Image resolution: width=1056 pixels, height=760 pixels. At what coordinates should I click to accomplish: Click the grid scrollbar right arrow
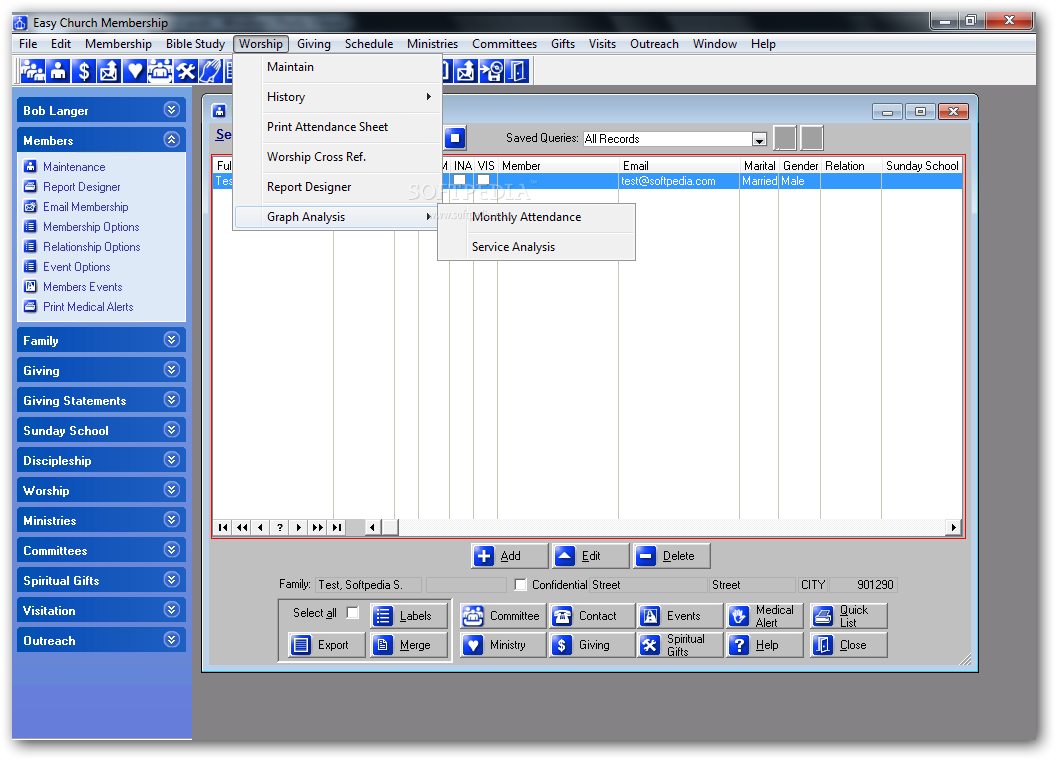tap(952, 528)
